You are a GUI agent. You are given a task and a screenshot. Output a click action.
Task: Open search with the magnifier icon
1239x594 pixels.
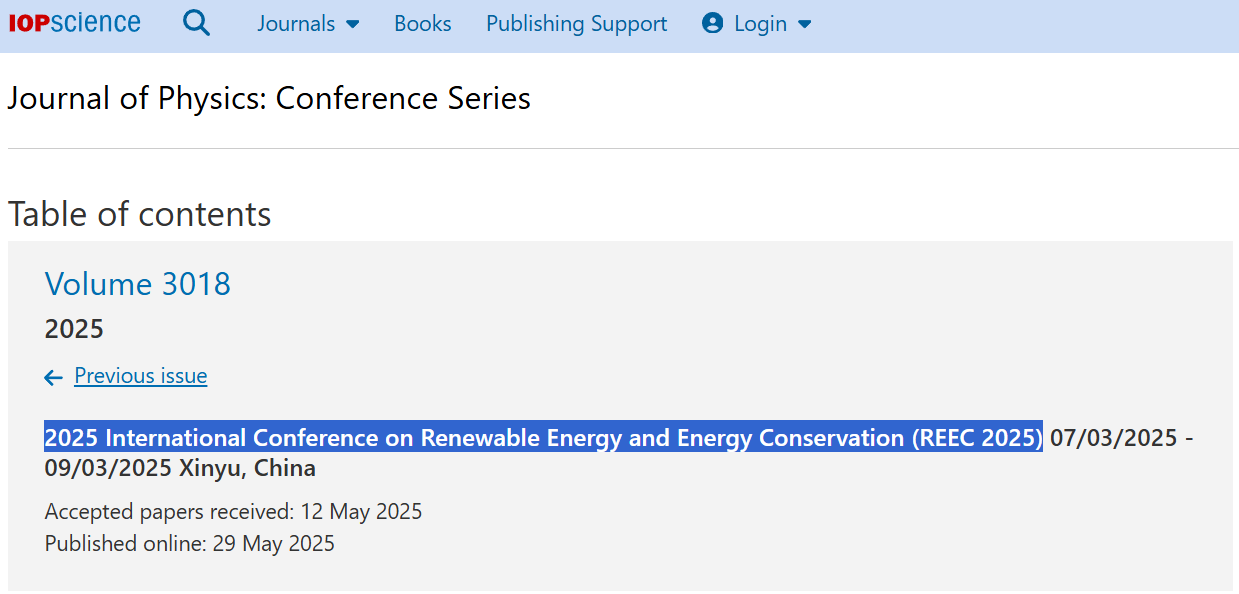pos(197,23)
